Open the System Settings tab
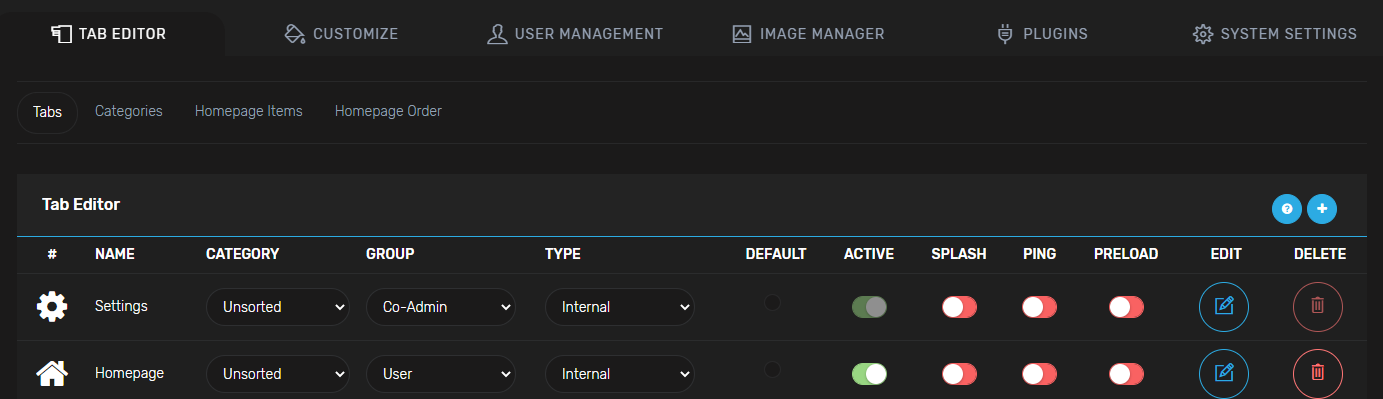Image resolution: width=1383 pixels, height=399 pixels. 1275,34
